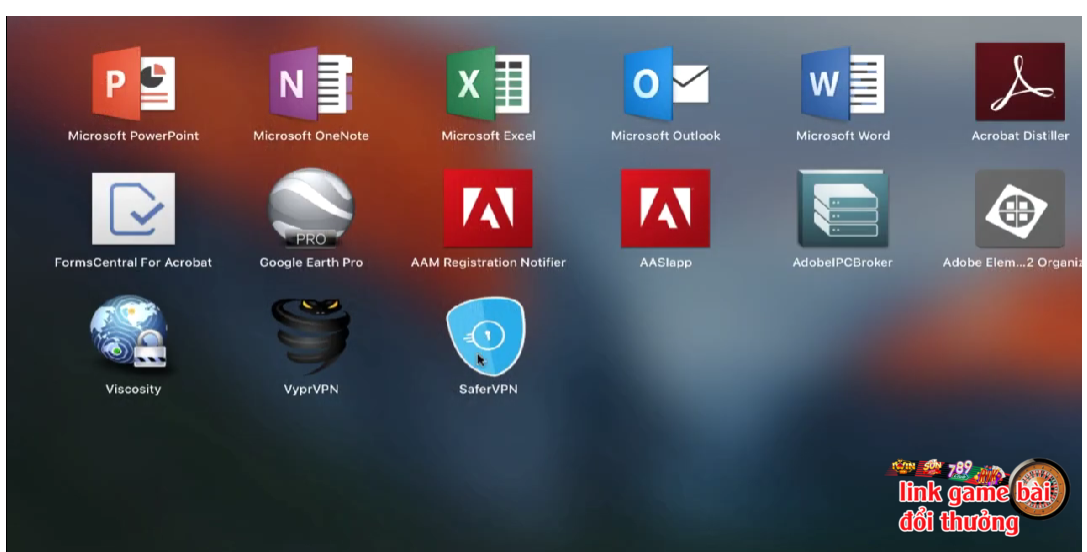The image size is (1087, 552).
Task: Click the "AAM Registration Notifier" label
Action: click(x=488, y=263)
